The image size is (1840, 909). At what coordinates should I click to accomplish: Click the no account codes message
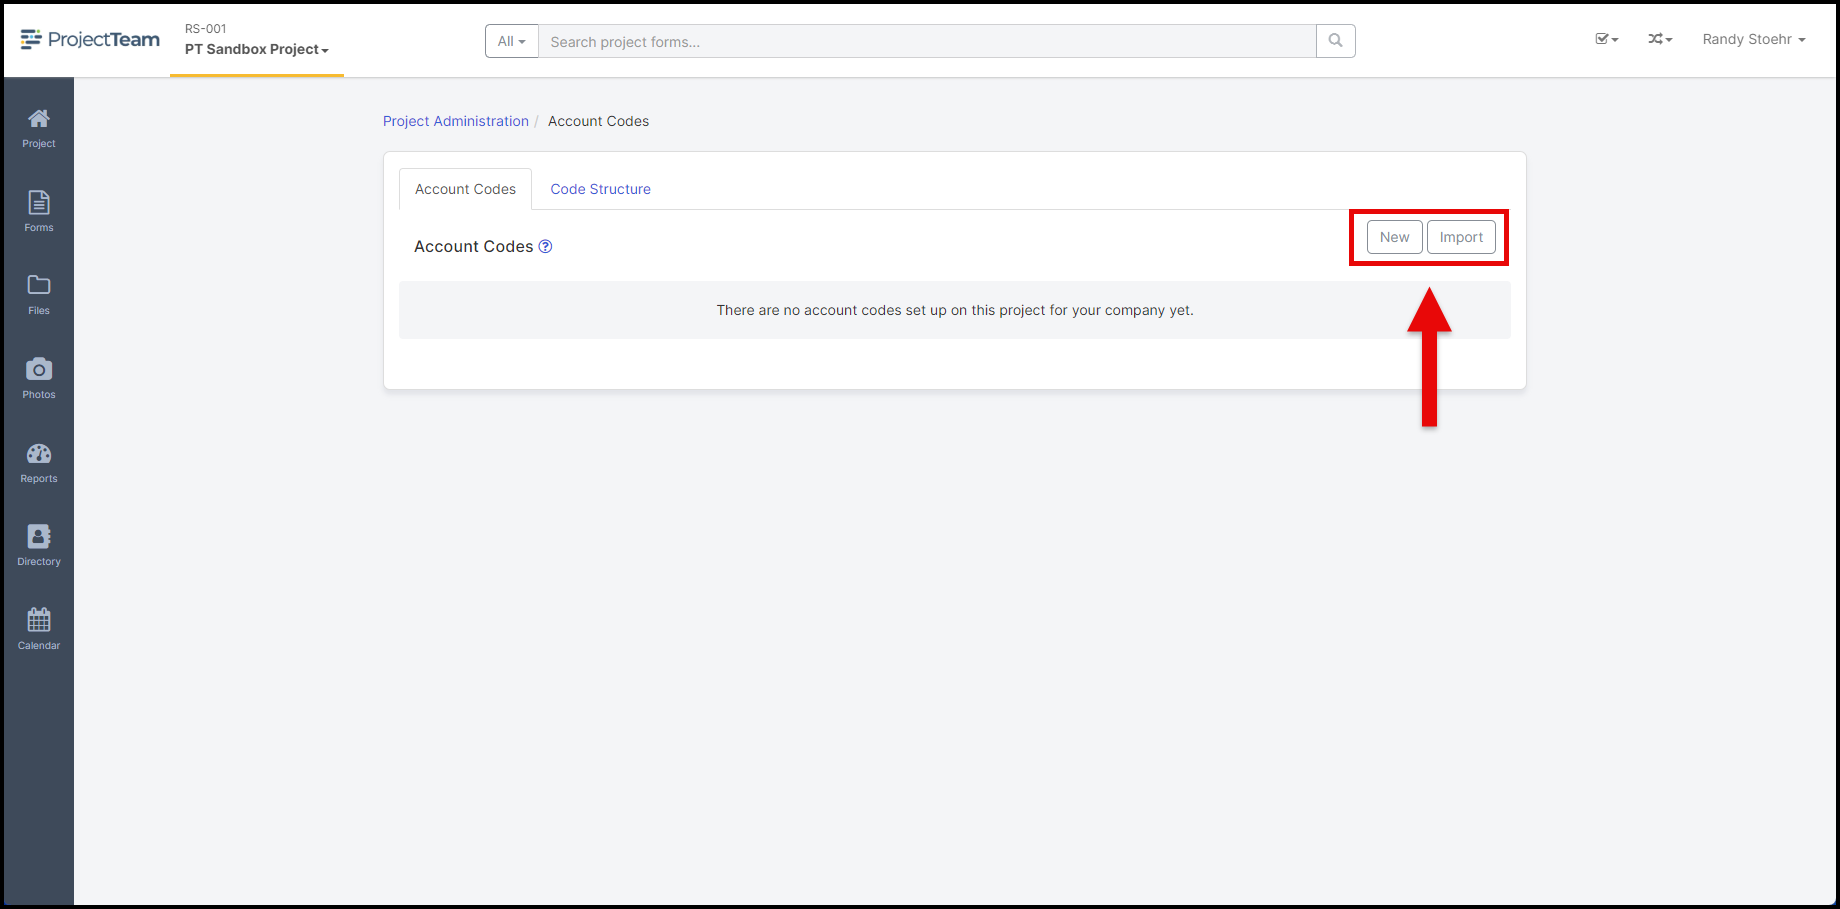pos(955,310)
